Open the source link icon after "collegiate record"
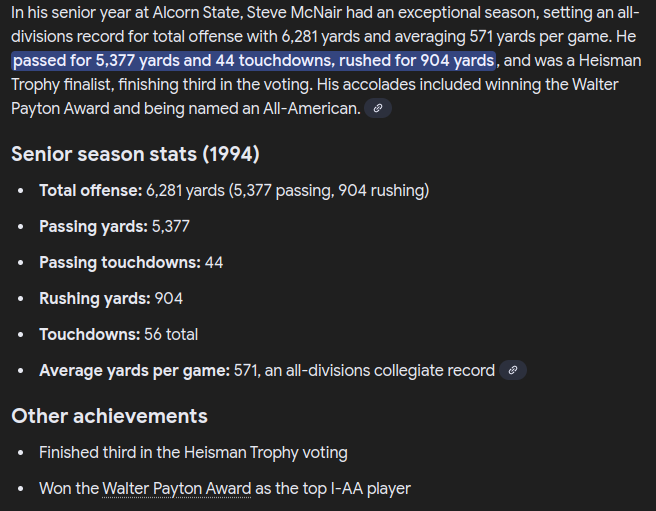The image size is (656, 511). click(x=512, y=370)
